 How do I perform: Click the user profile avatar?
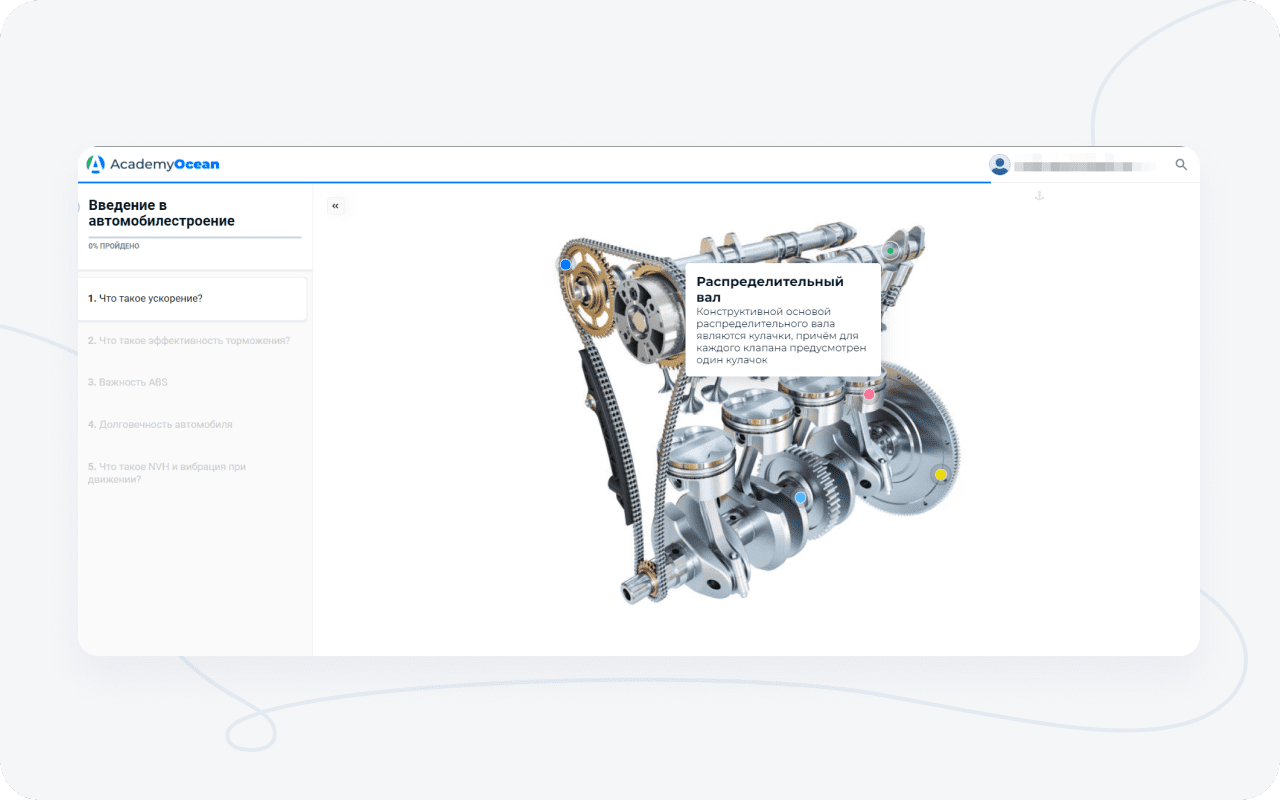click(x=999, y=165)
